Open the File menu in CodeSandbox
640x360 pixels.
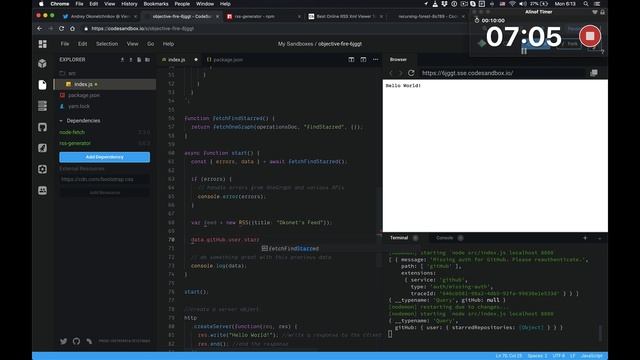pyautogui.click(x=65, y=44)
